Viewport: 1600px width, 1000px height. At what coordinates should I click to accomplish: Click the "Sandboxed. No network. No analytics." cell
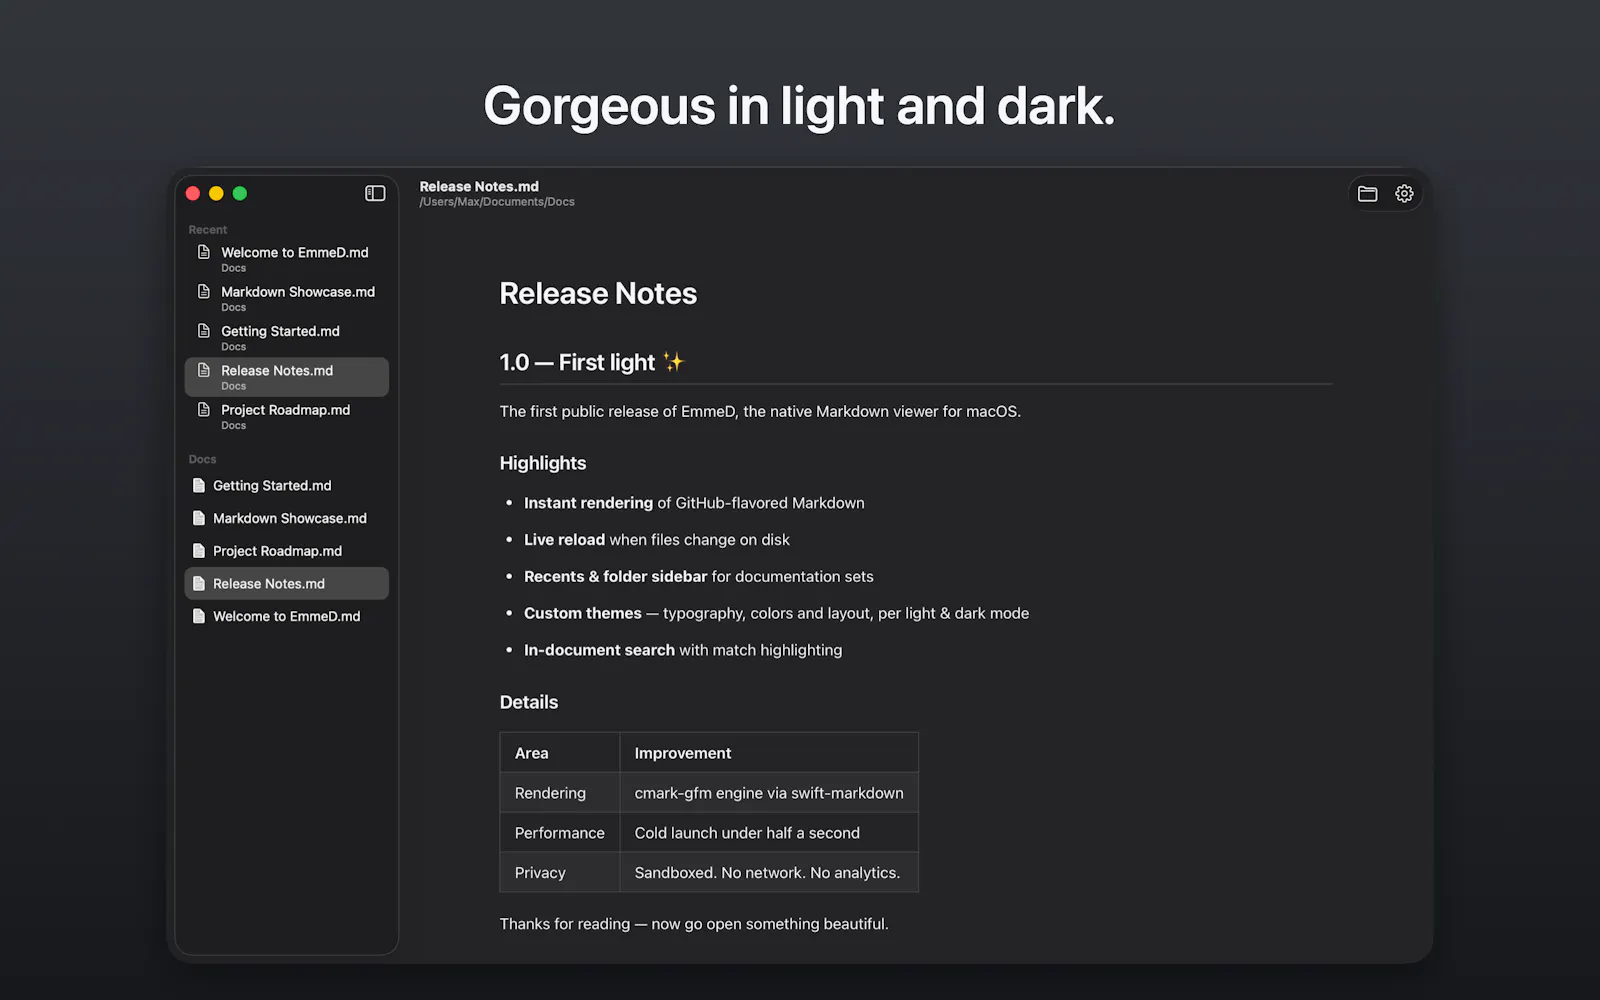point(769,873)
